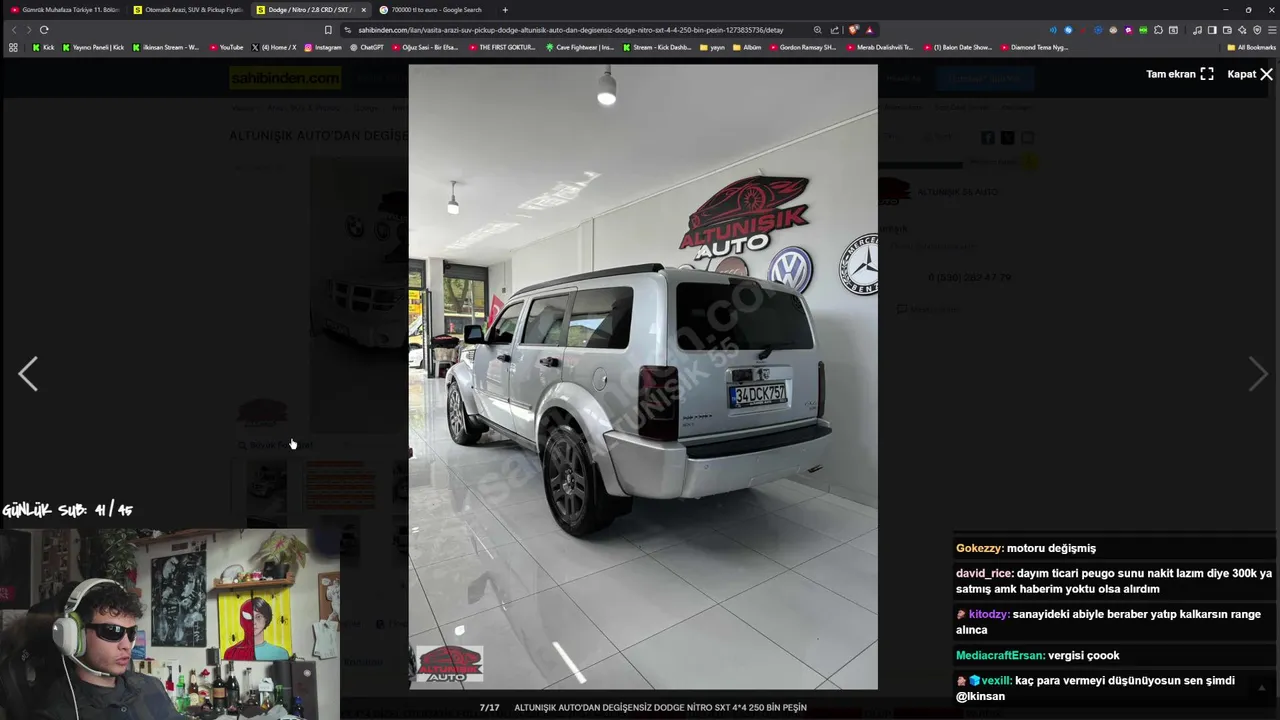This screenshot has height=720, width=1280.
Task: Open Oğuz Sasi bookmark
Action: pos(425,47)
